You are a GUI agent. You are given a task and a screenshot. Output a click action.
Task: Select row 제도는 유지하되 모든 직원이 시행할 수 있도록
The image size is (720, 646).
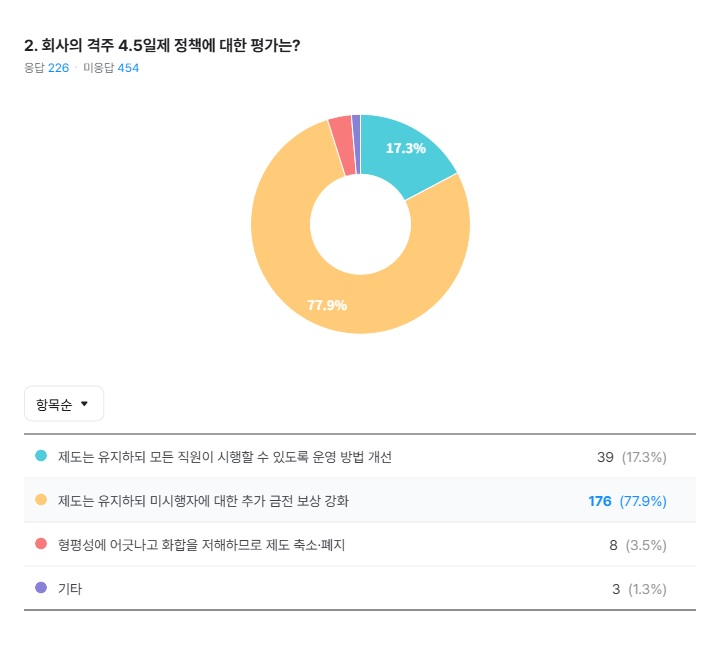225,457
